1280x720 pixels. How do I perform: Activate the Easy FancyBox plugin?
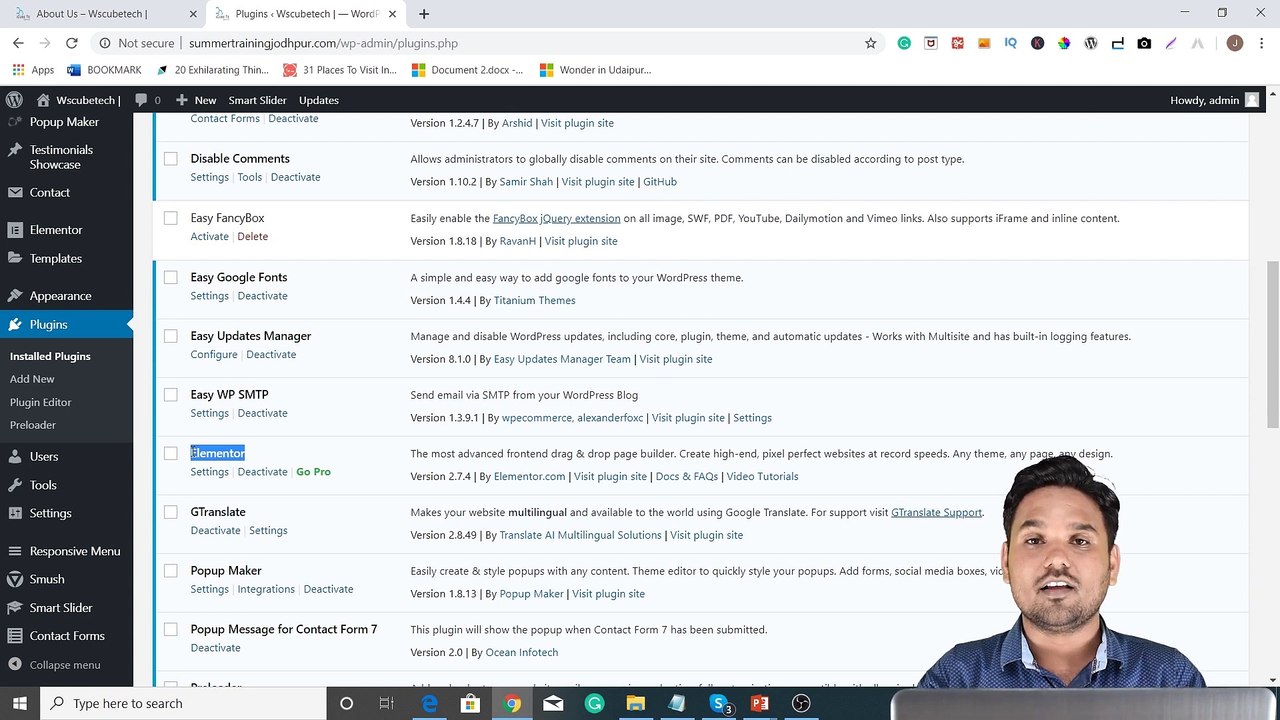[x=209, y=236]
